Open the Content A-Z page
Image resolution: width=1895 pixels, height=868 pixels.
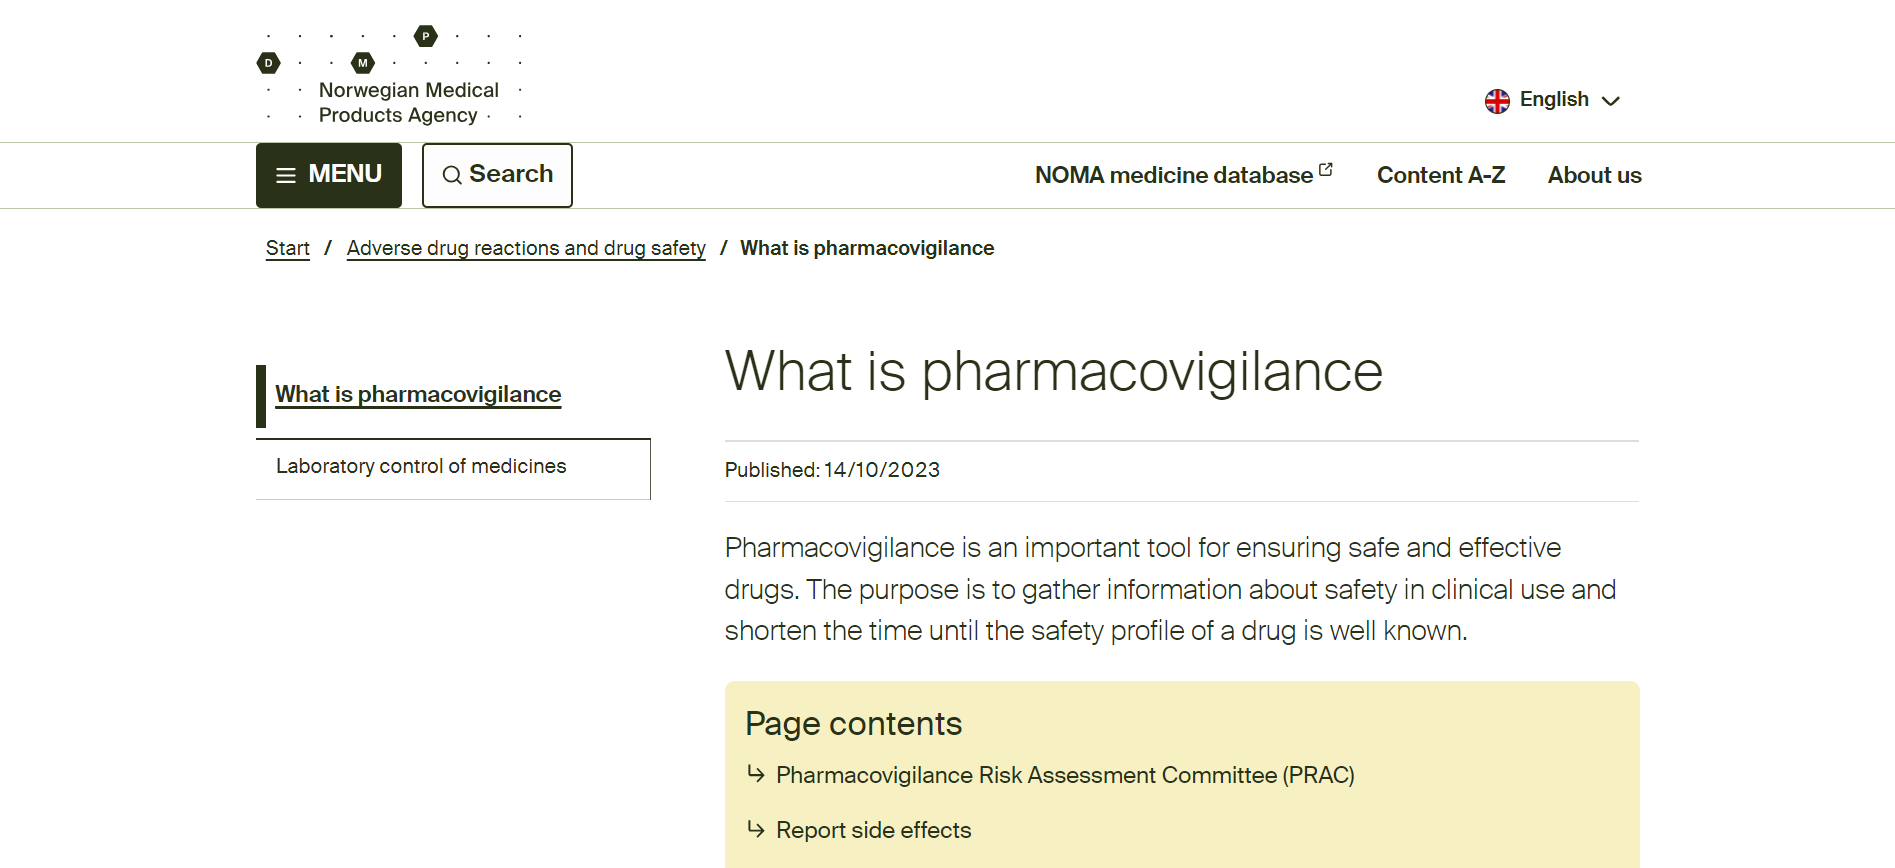(1440, 176)
